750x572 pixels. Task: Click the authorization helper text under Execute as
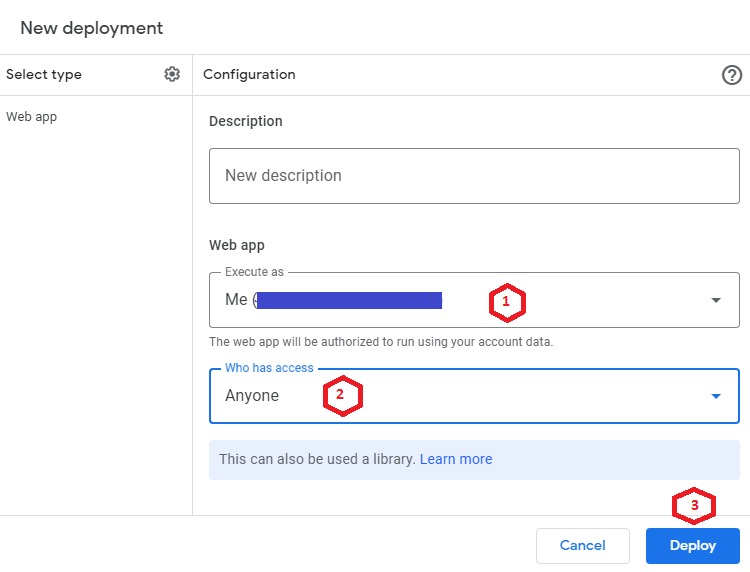[381, 342]
